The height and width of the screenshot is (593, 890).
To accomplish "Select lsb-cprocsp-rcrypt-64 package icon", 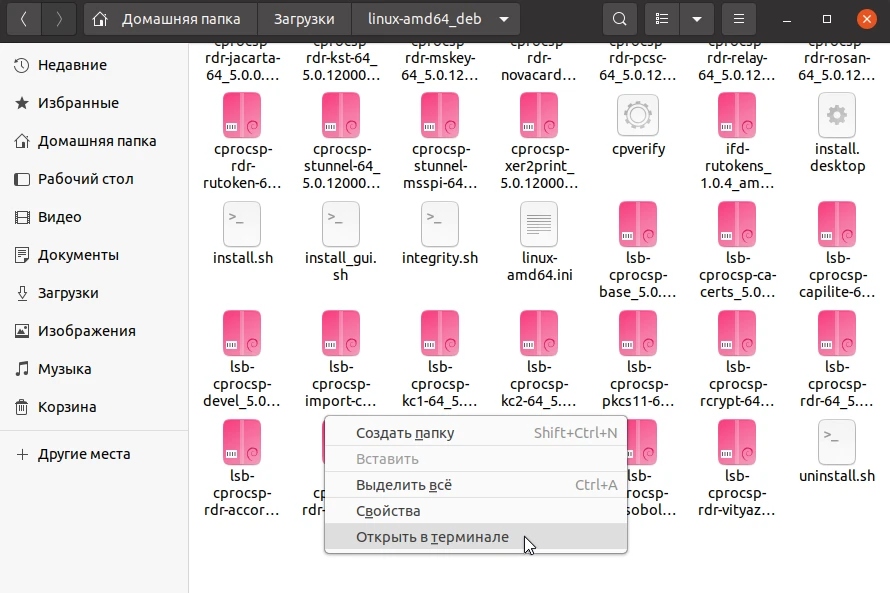I will [737, 333].
